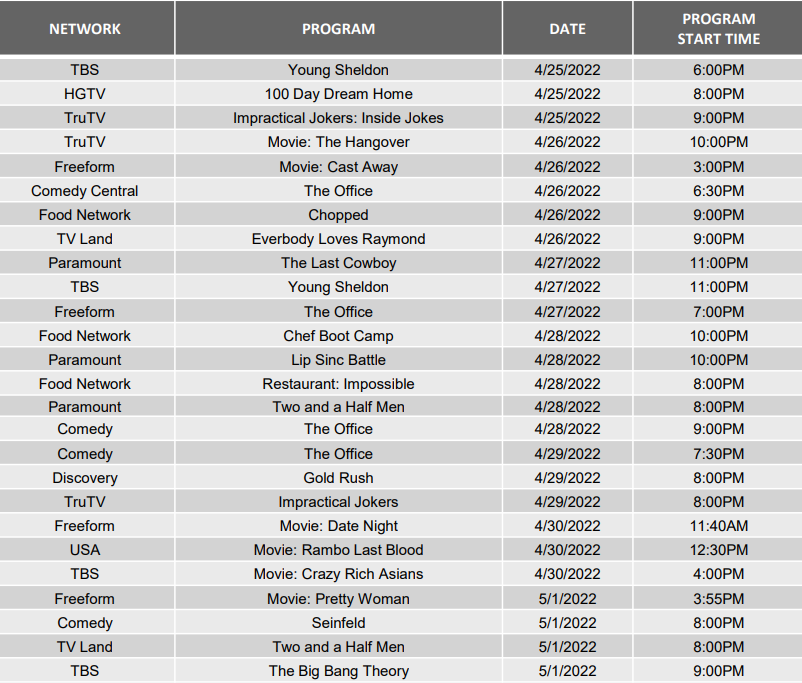Click the DATE column header
The image size is (802, 683).
point(567,29)
